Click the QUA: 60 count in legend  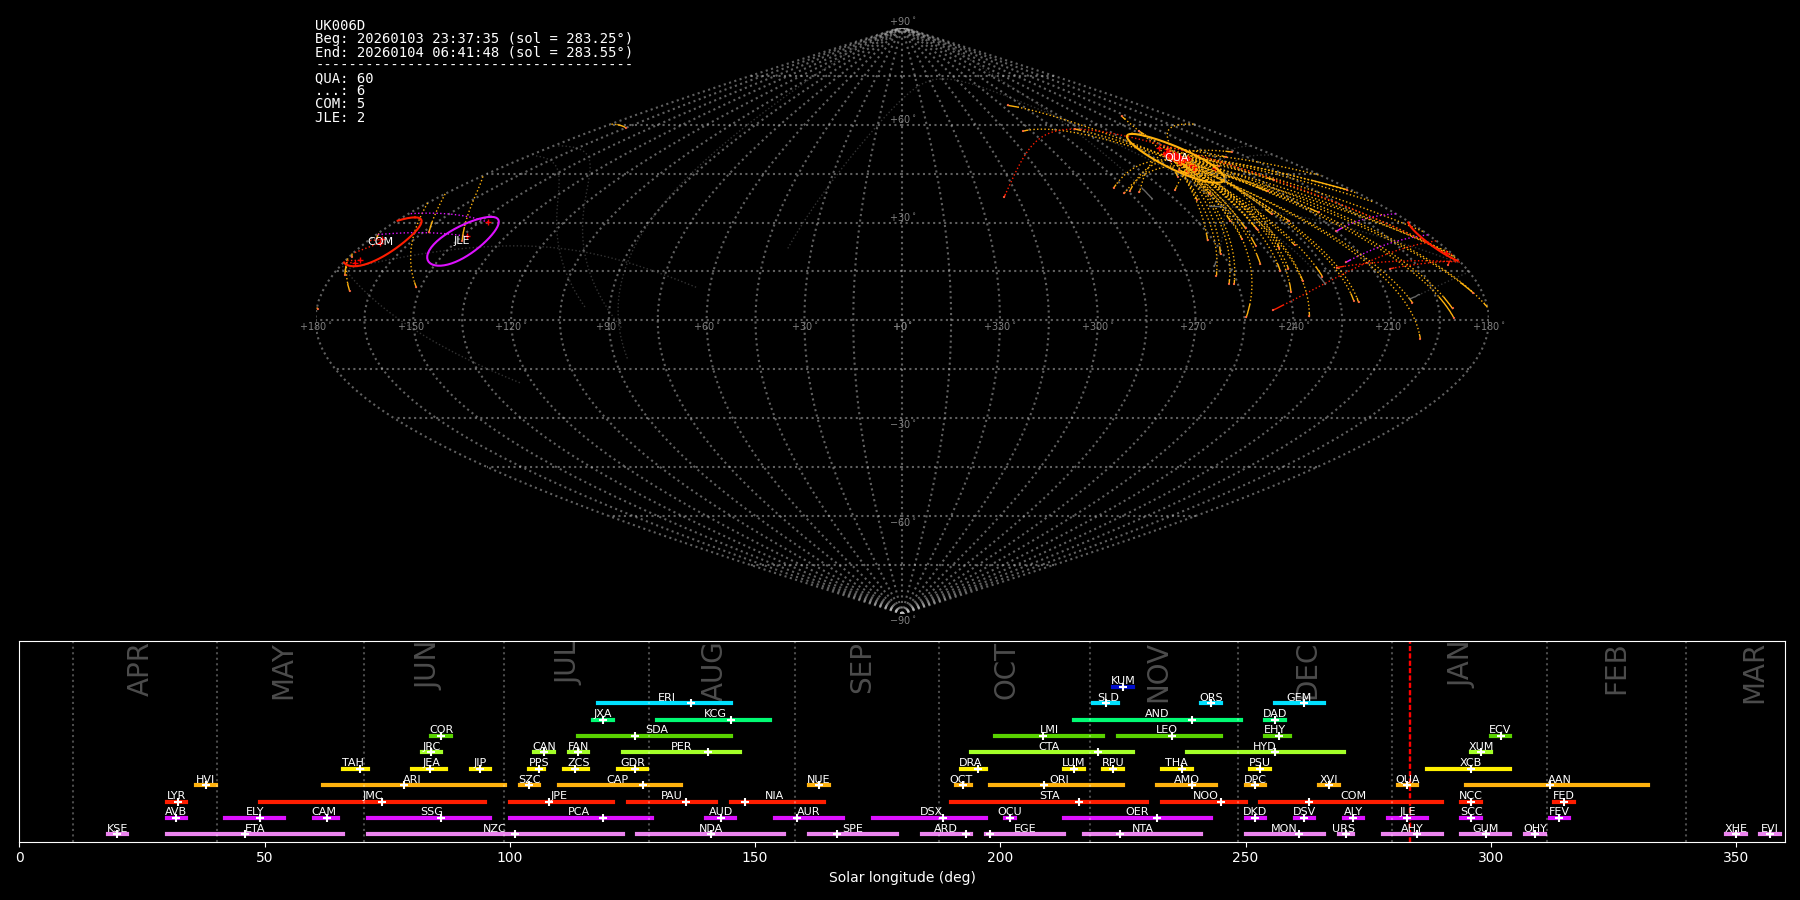pos(344,79)
